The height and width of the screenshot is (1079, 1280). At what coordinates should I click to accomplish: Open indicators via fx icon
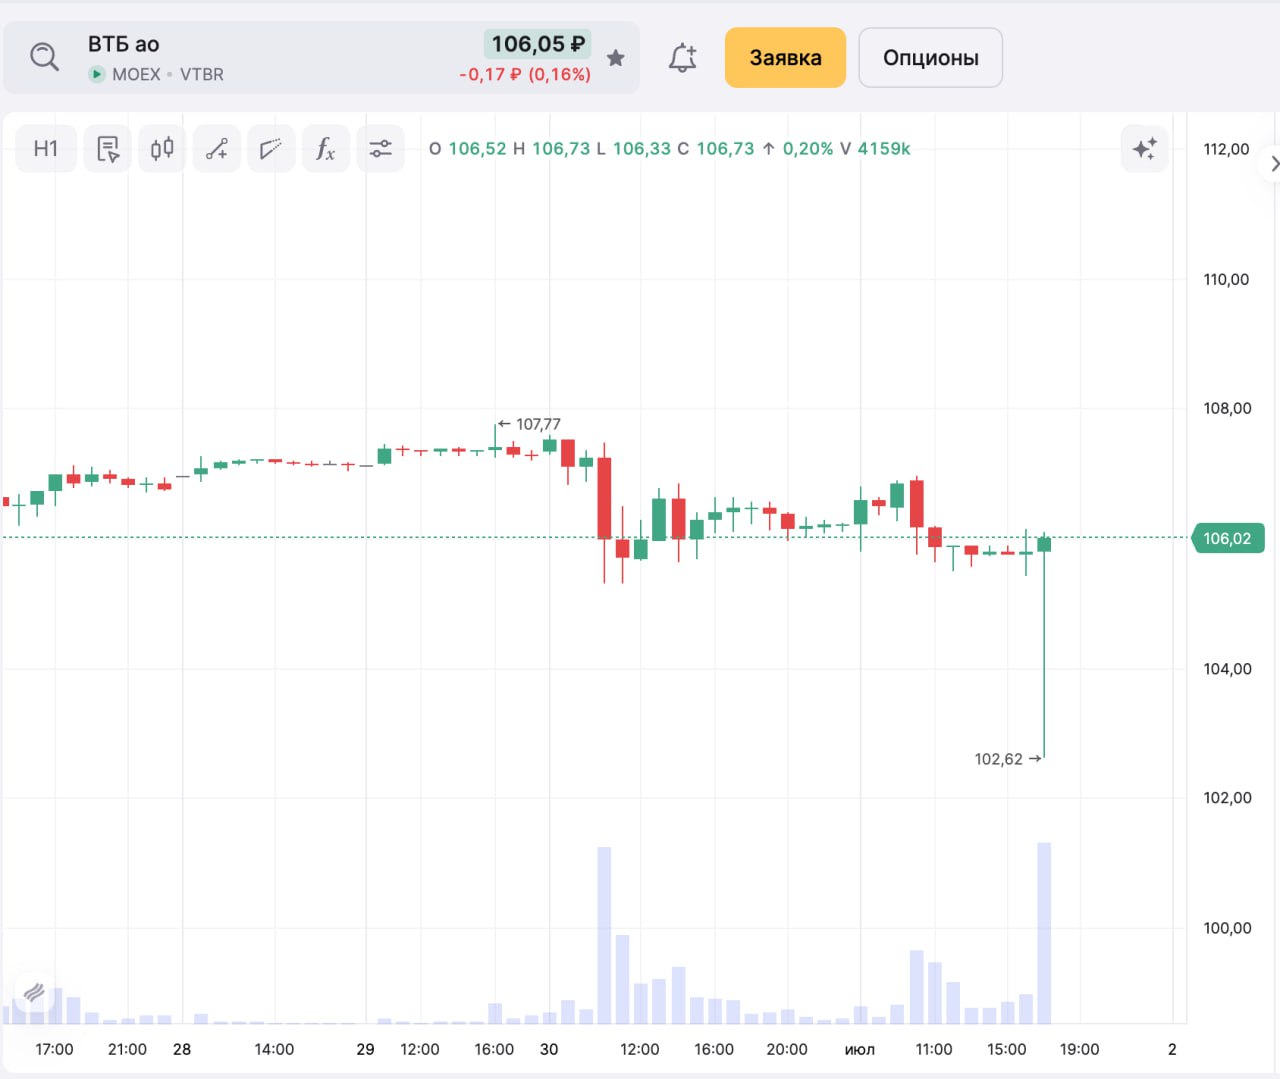pos(326,149)
